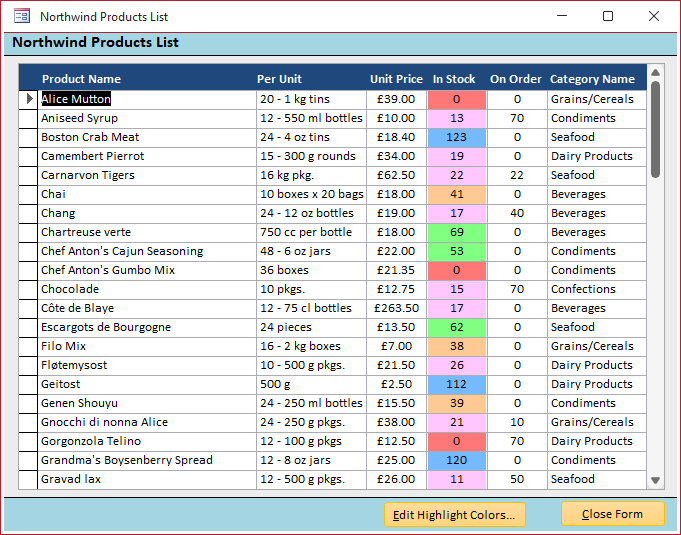Click Genen Shouyu product name
The height and width of the screenshot is (535, 681).
coord(147,403)
